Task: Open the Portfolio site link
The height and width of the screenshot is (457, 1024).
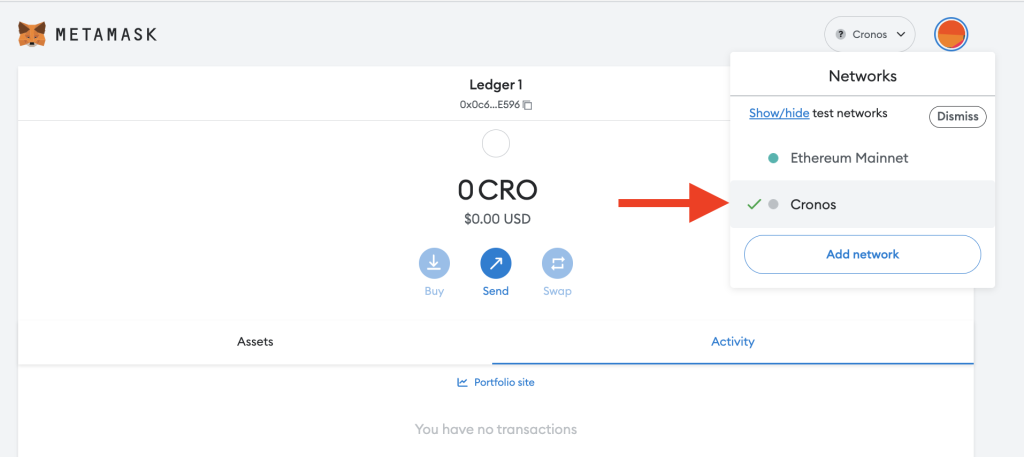Action: coord(503,382)
